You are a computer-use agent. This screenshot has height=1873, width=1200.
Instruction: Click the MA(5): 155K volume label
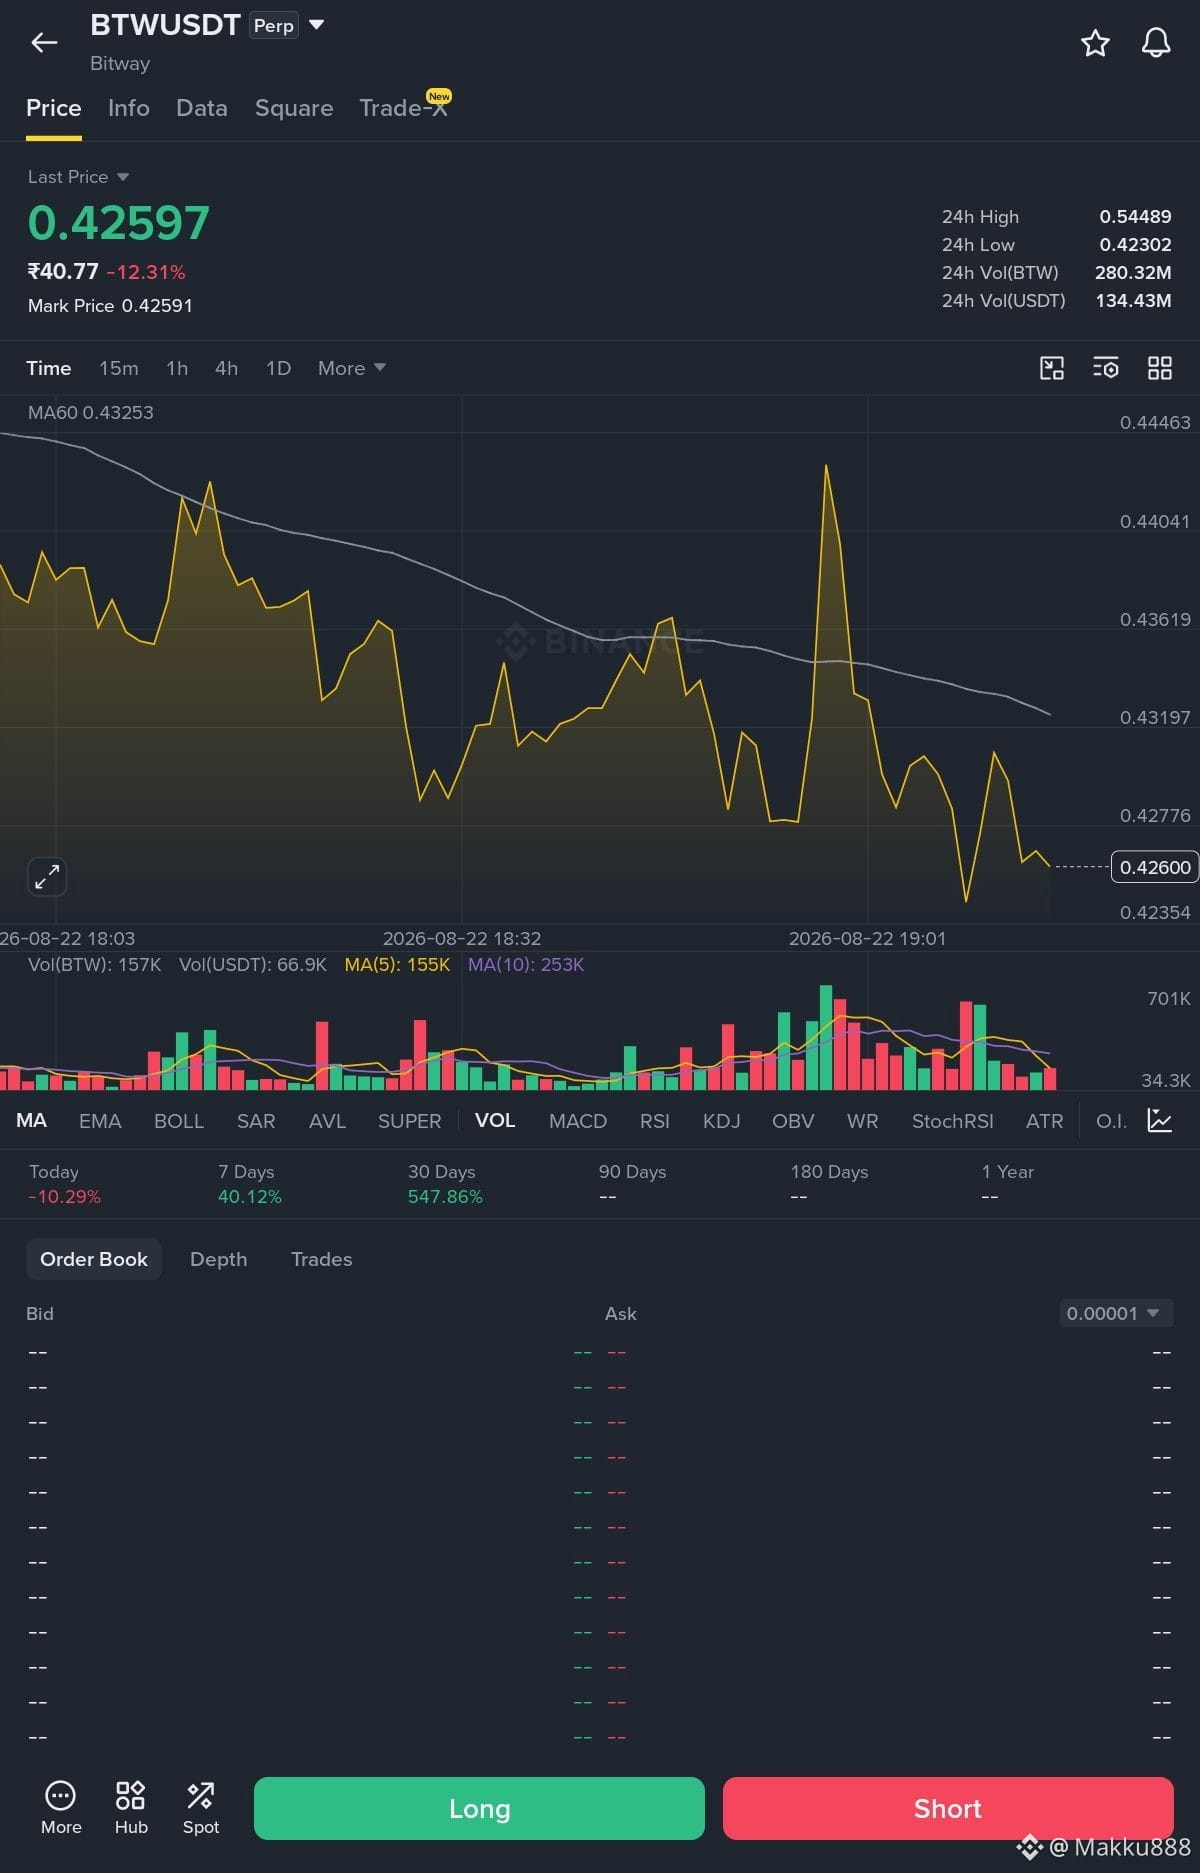(x=397, y=965)
